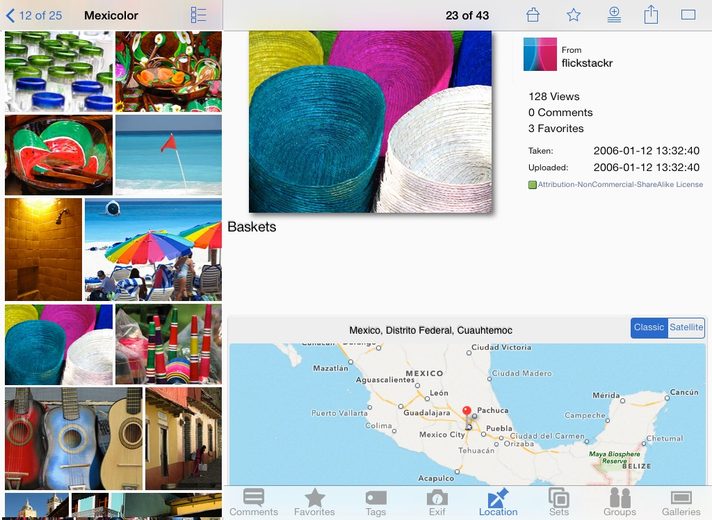Tap the 128 Views count
This screenshot has width=712, height=520.
coord(554,96)
